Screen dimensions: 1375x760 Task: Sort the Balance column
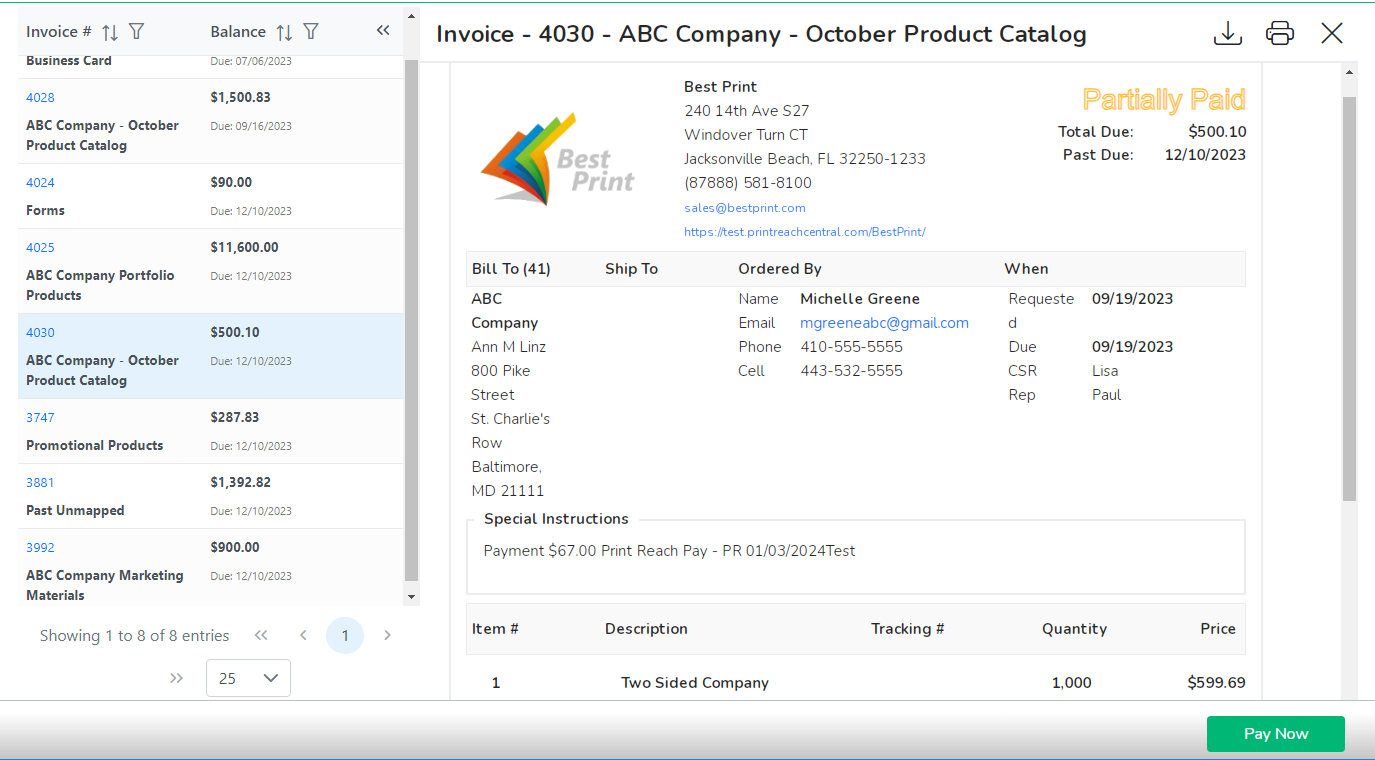click(x=284, y=32)
